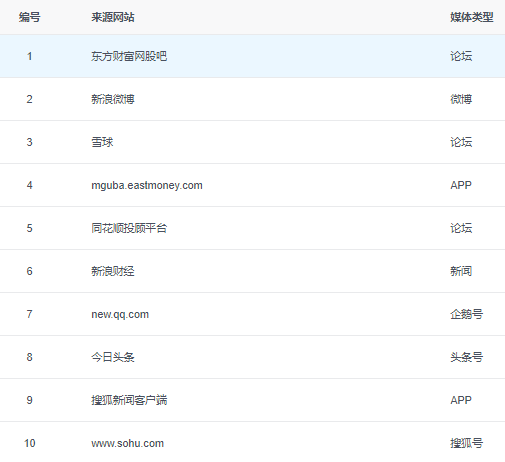Screen dimensions: 505x462
Task: Click the 新浪微博 source site entry
Action: click(x=113, y=99)
